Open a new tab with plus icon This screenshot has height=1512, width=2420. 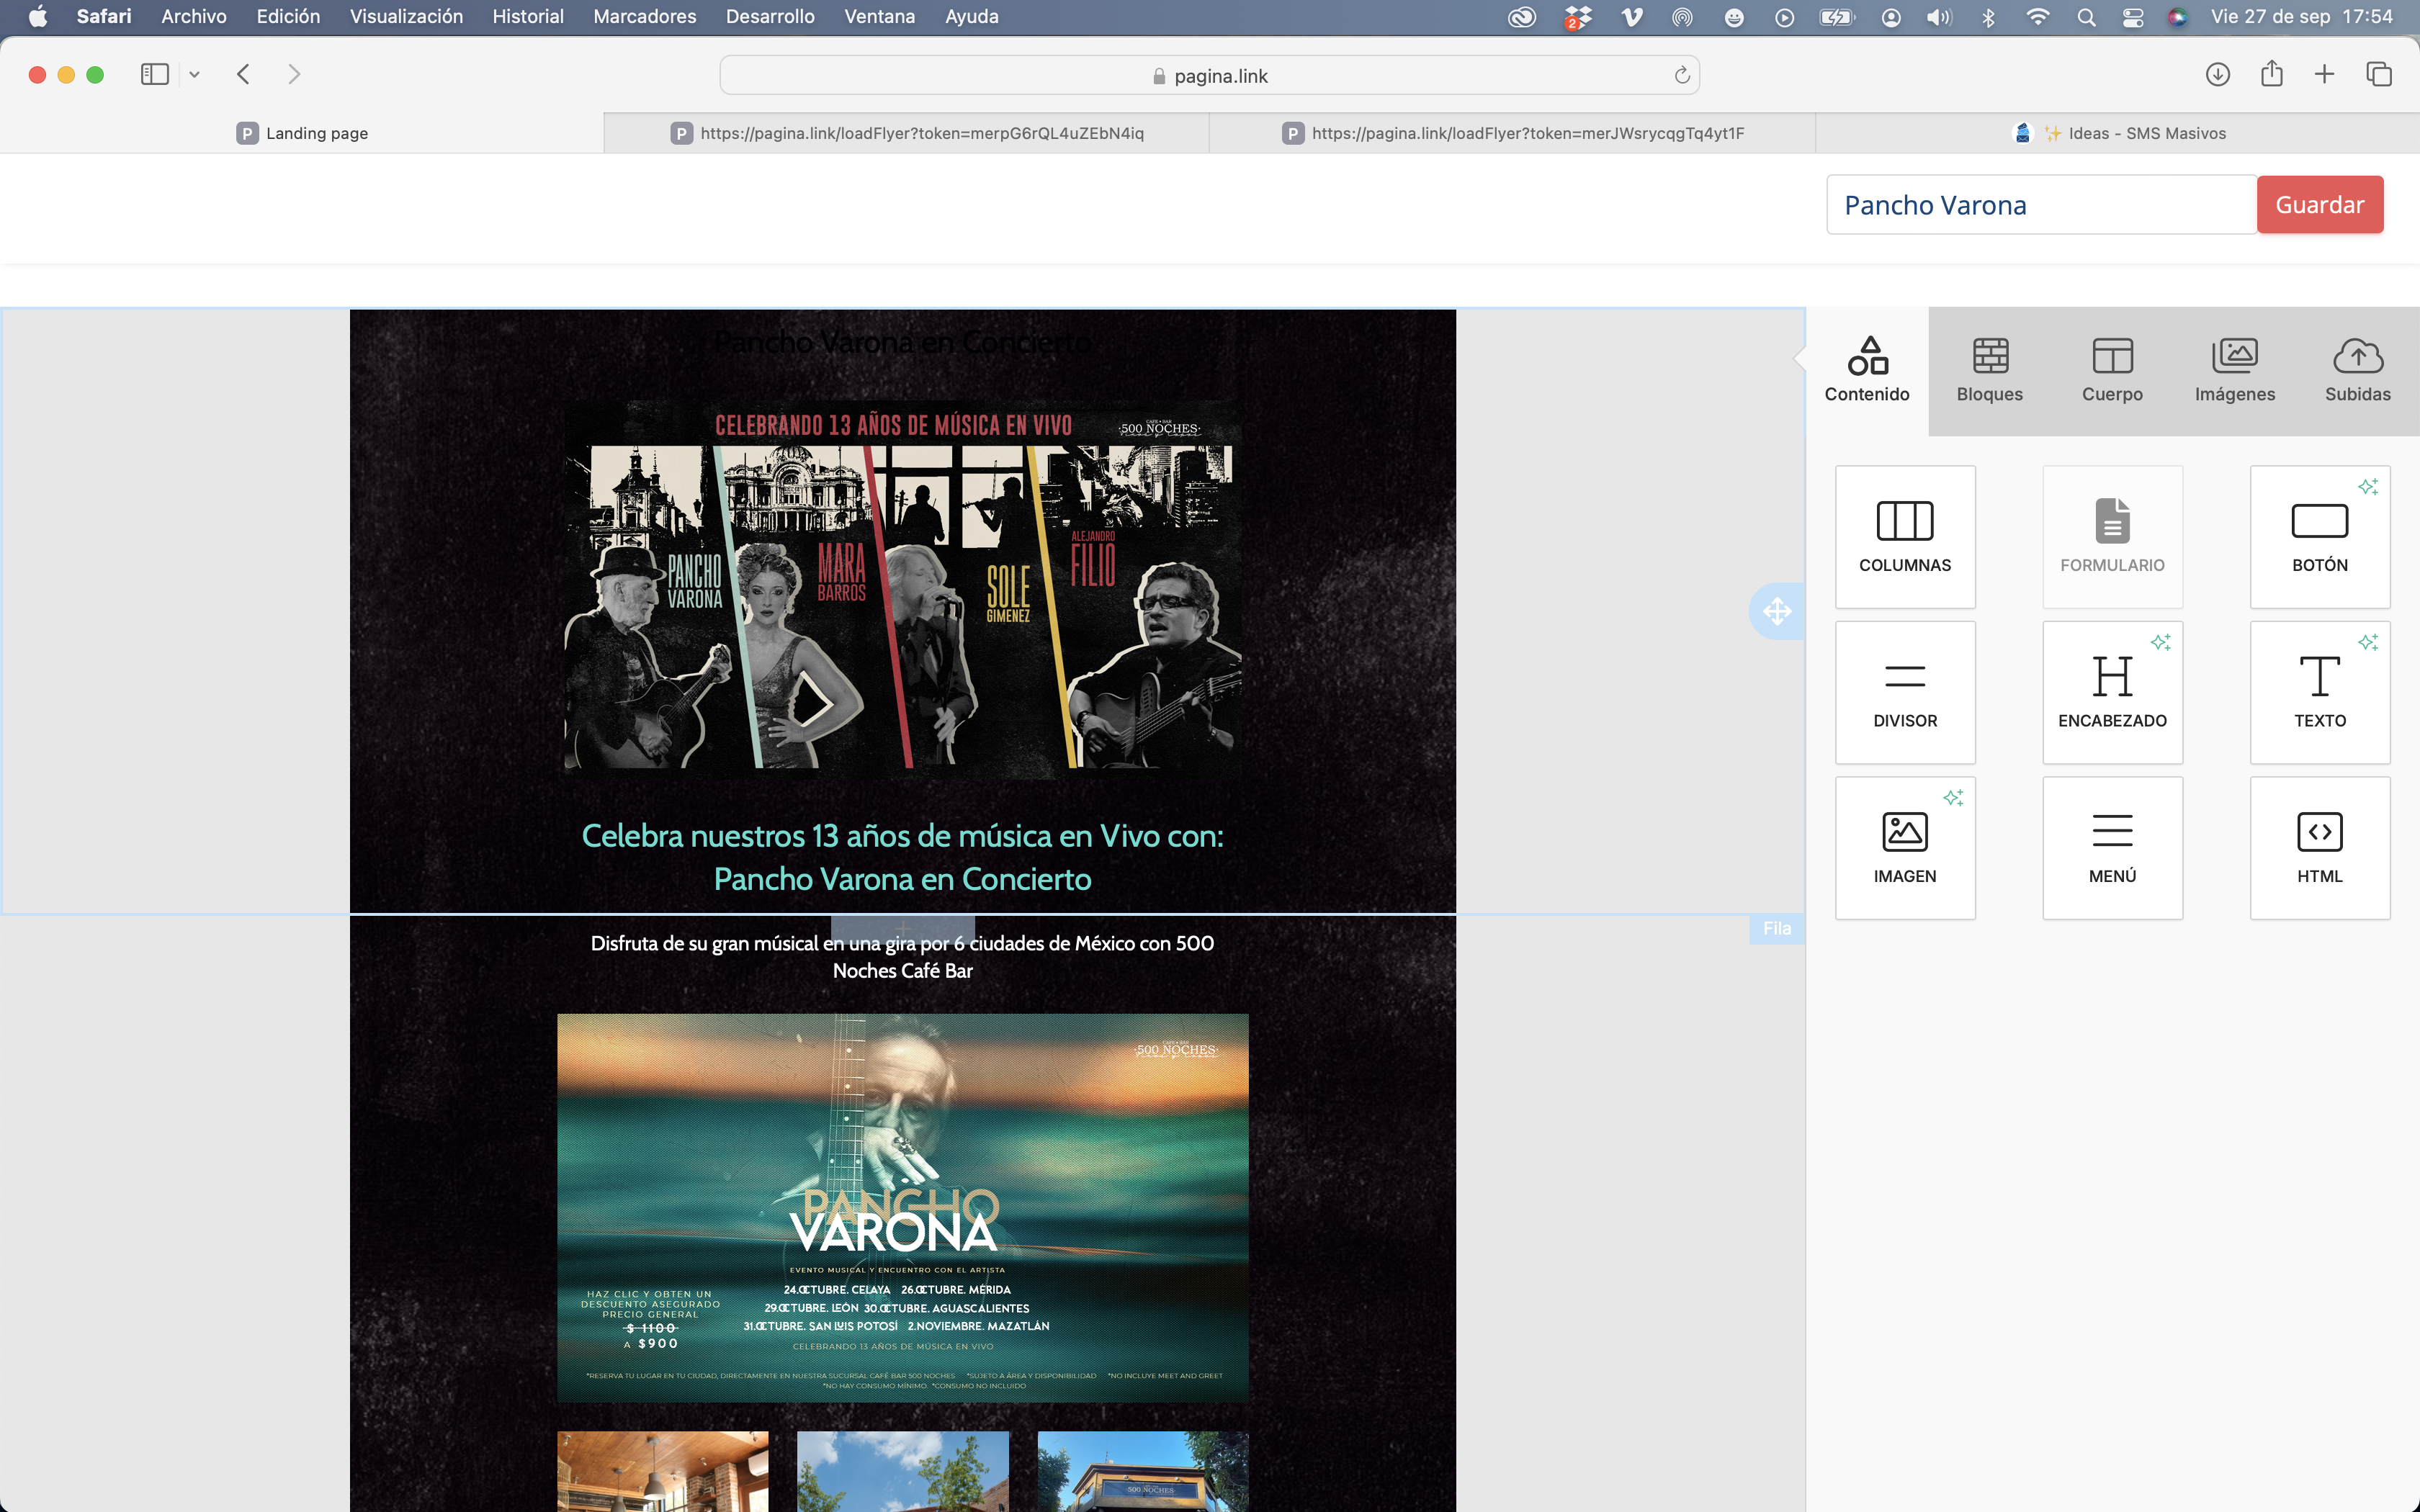(2325, 74)
